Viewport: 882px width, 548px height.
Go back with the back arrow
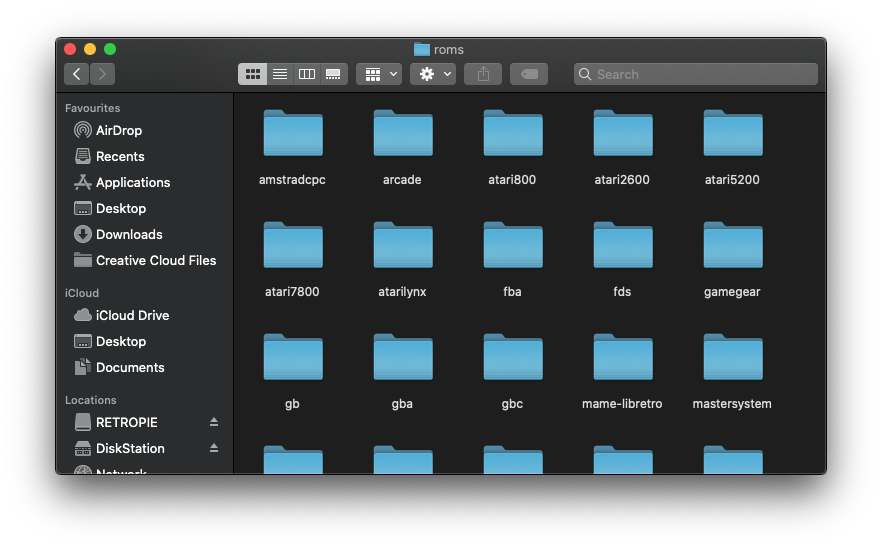(x=76, y=74)
